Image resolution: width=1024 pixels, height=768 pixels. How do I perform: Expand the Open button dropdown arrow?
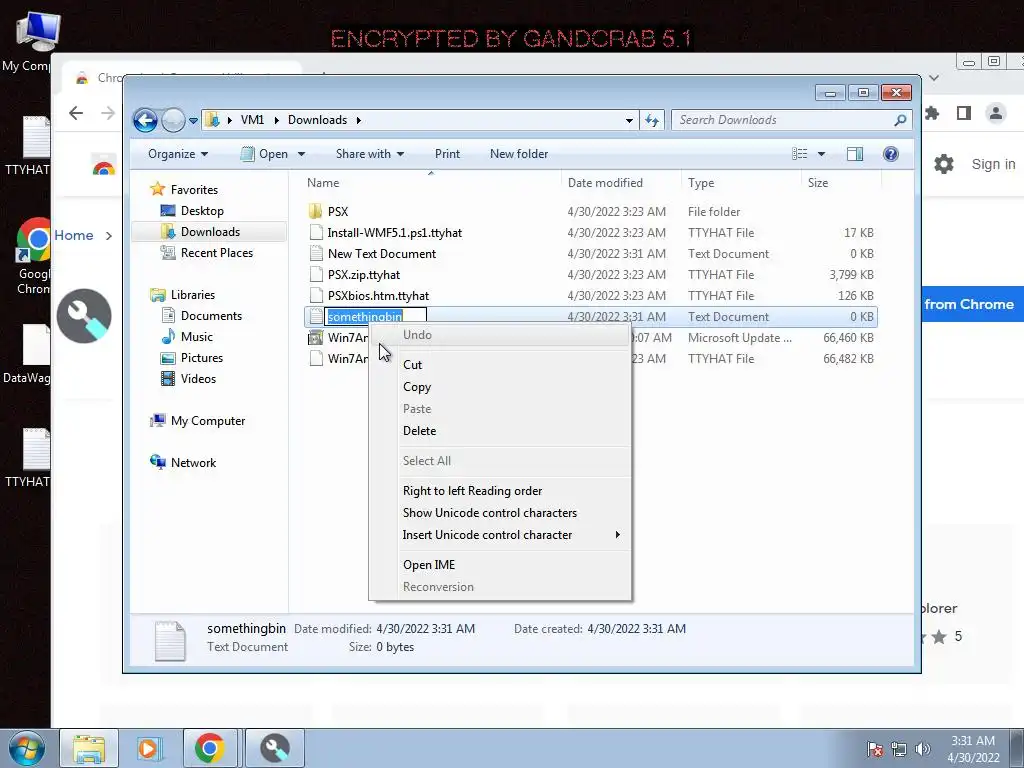coord(301,154)
